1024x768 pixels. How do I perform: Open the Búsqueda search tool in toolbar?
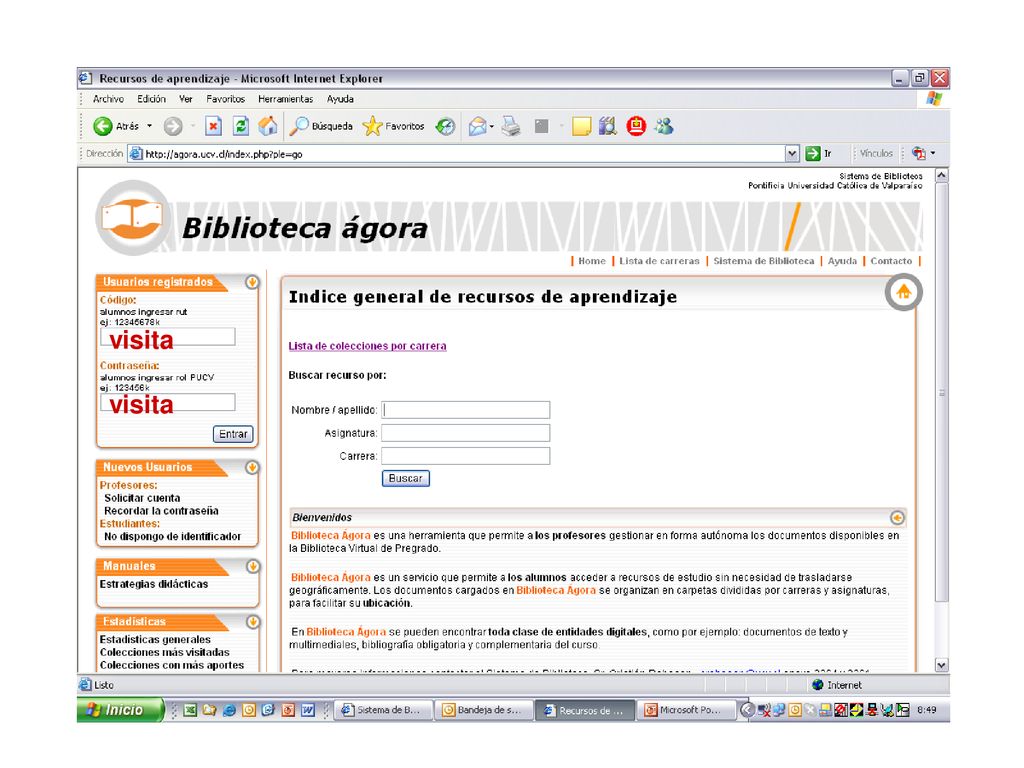click(321, 126)
